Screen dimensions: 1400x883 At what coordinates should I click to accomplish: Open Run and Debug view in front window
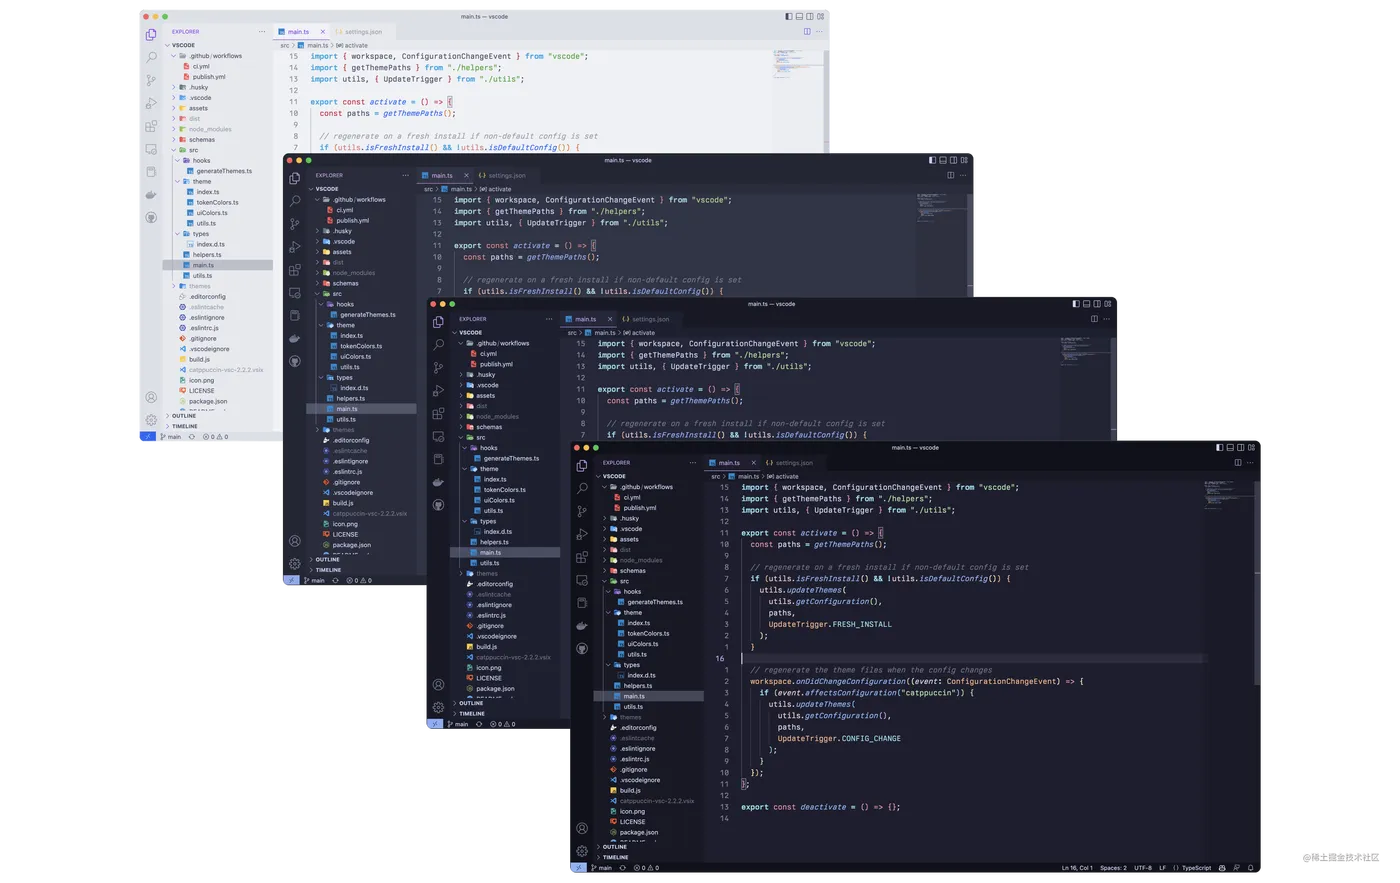(x=582, y=534)
